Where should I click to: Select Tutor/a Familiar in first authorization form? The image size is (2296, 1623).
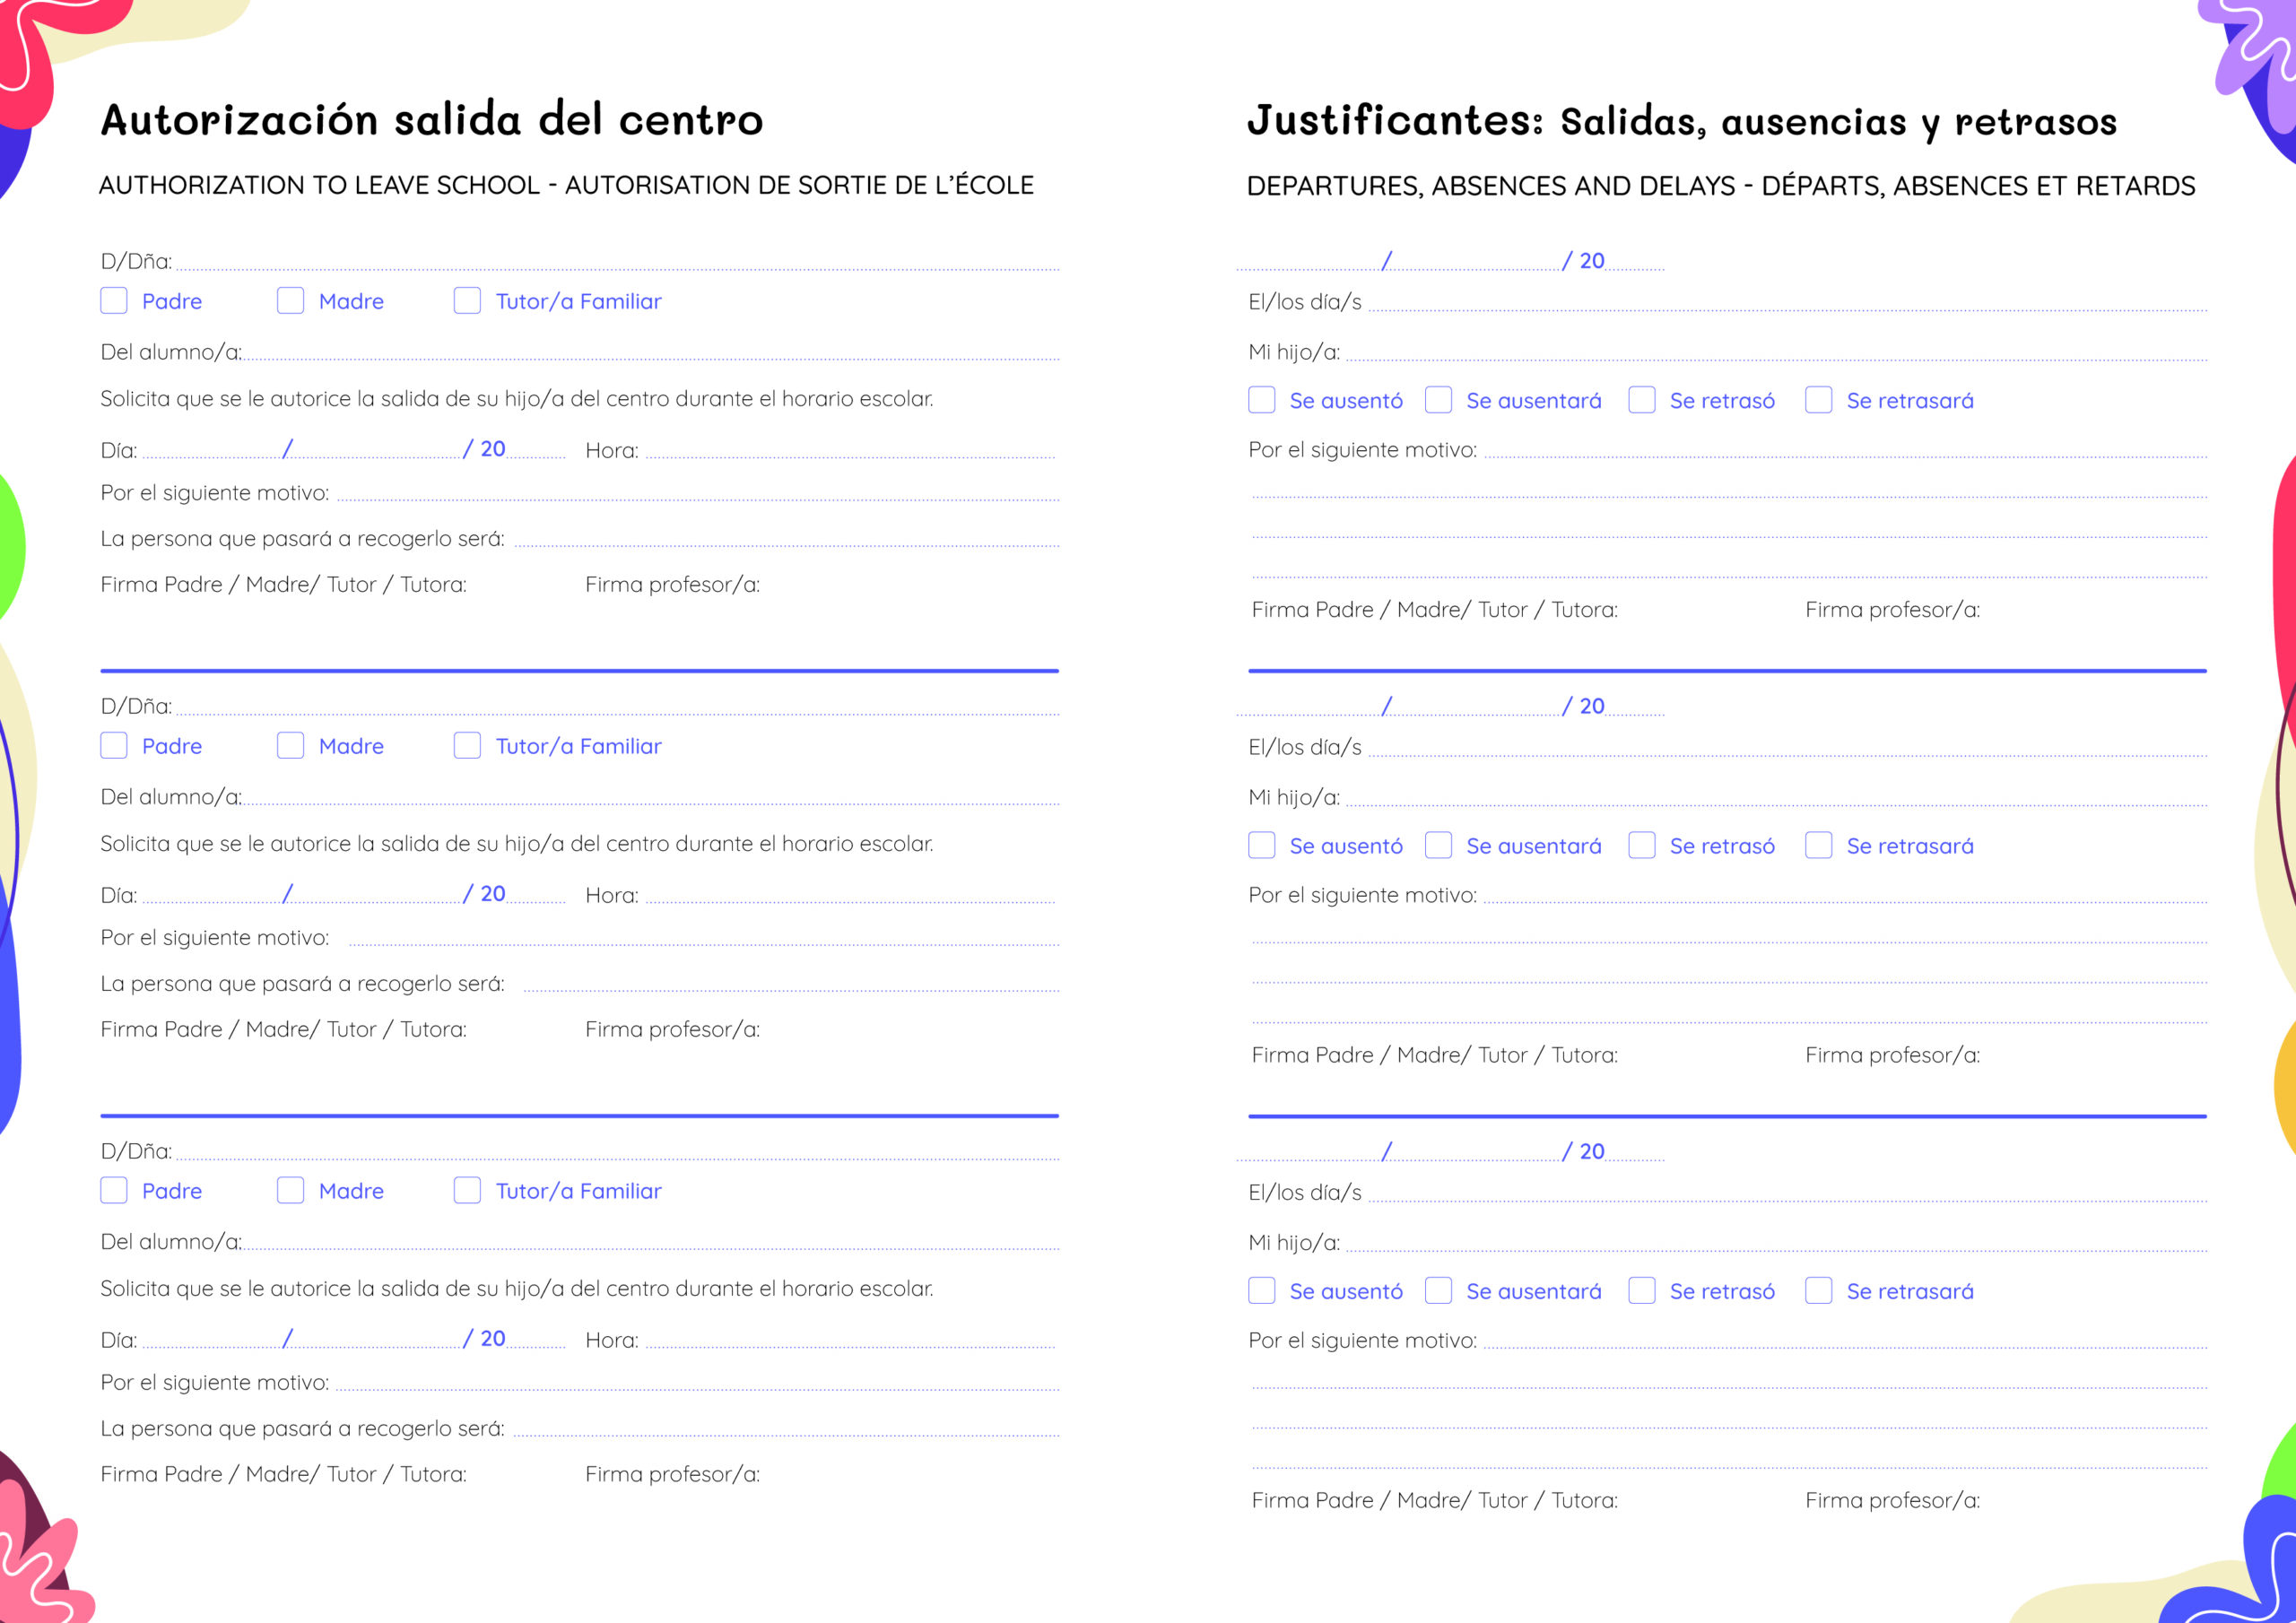click(x=467, y=301)
